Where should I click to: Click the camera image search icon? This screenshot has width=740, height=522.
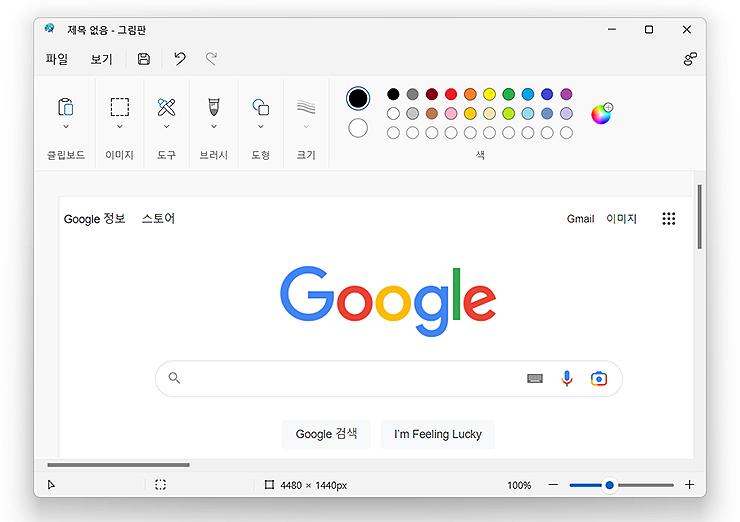pyautogui.click(x=599, y=379)
